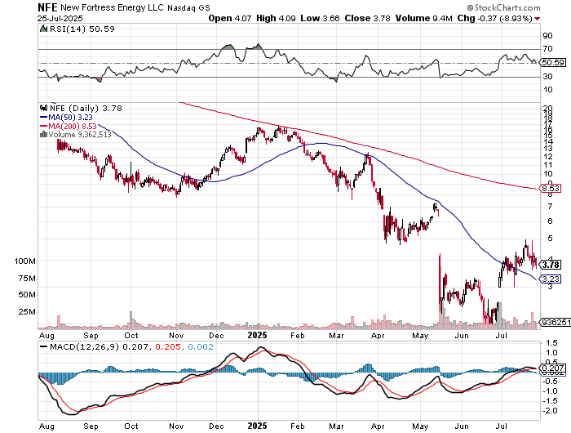Image resolution: width=571 pixels, height=433 pixels.
Task: Click the 25M volume axis label
Action: tap(27, 312)
